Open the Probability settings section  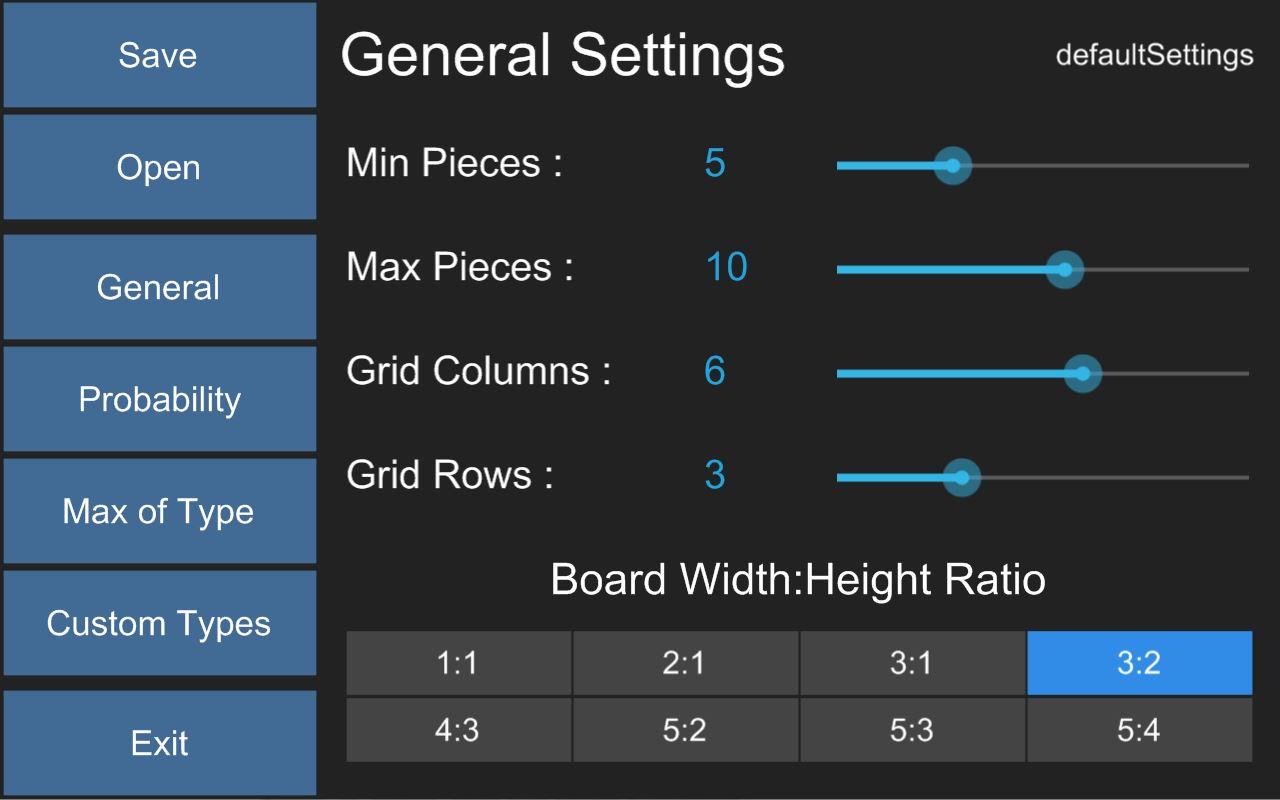[x=159, y=399]
